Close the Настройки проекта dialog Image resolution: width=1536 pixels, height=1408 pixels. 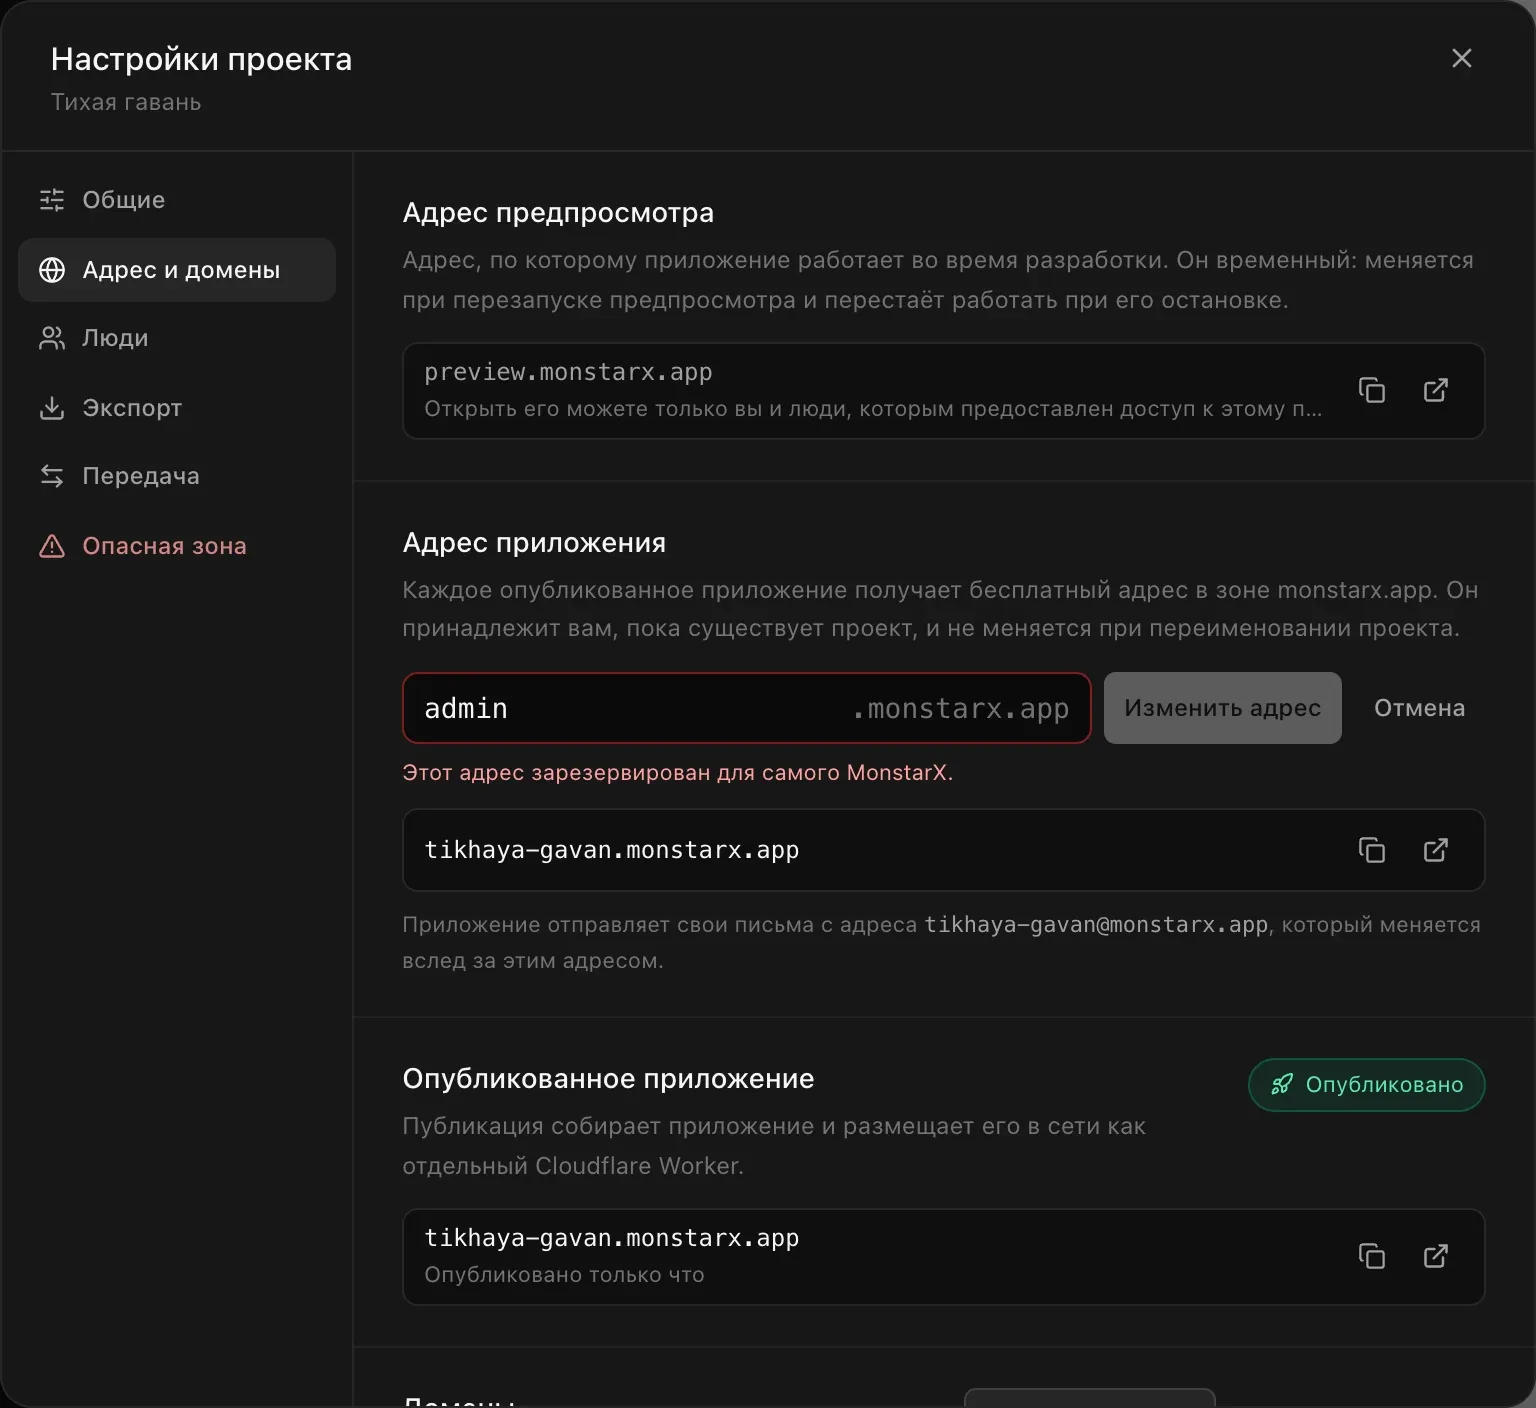point(1462,59)
